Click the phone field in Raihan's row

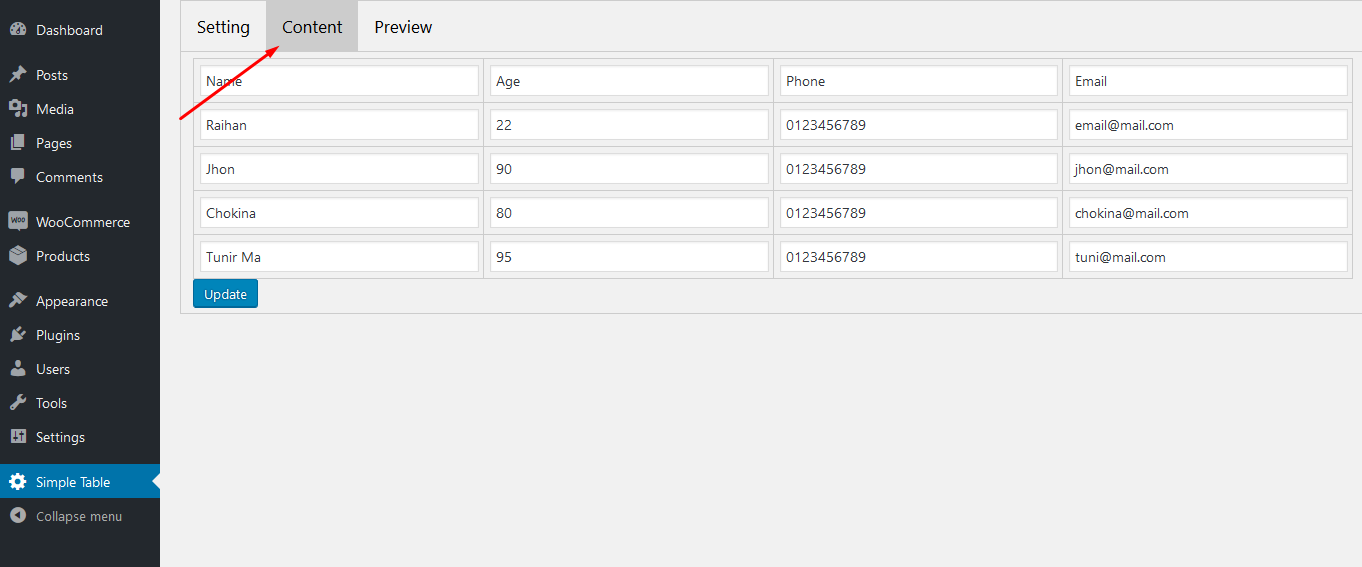(918, 125)
